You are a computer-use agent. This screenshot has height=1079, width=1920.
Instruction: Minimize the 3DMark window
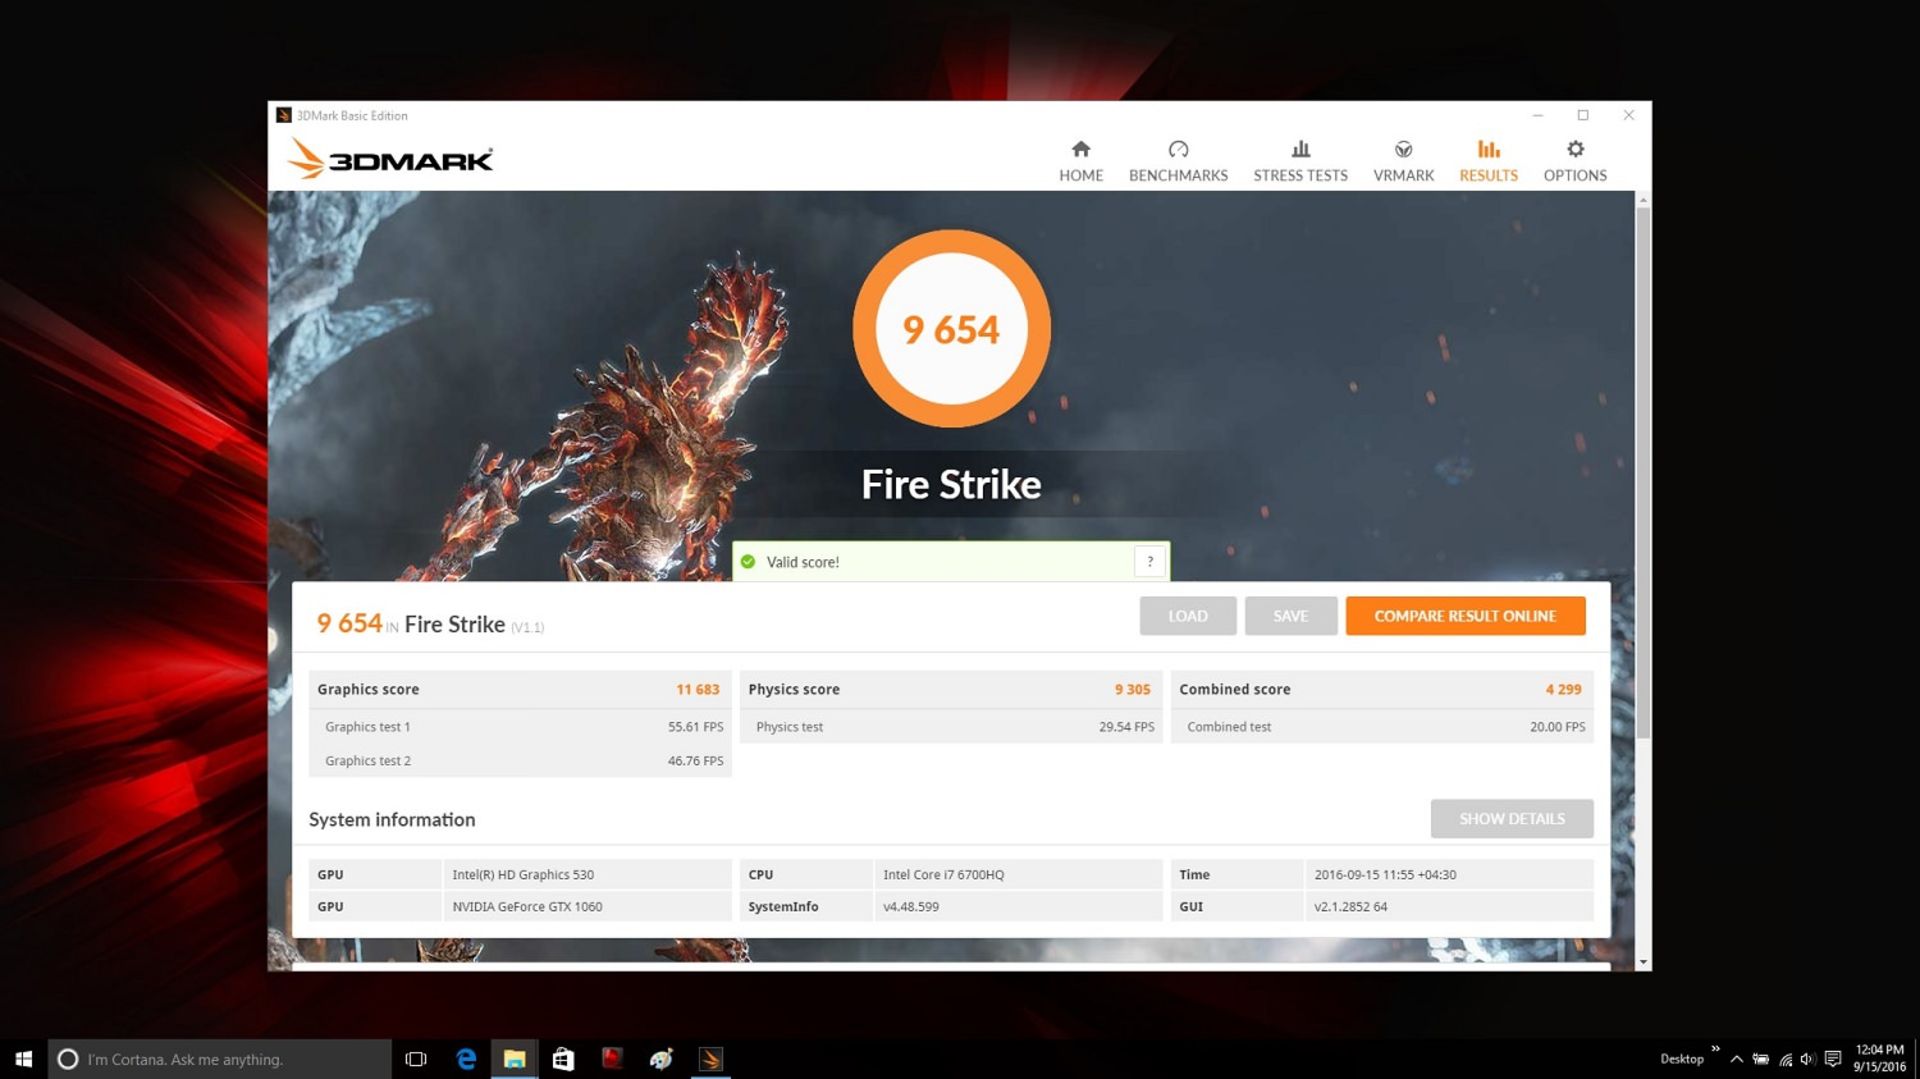click(1538, 115)
